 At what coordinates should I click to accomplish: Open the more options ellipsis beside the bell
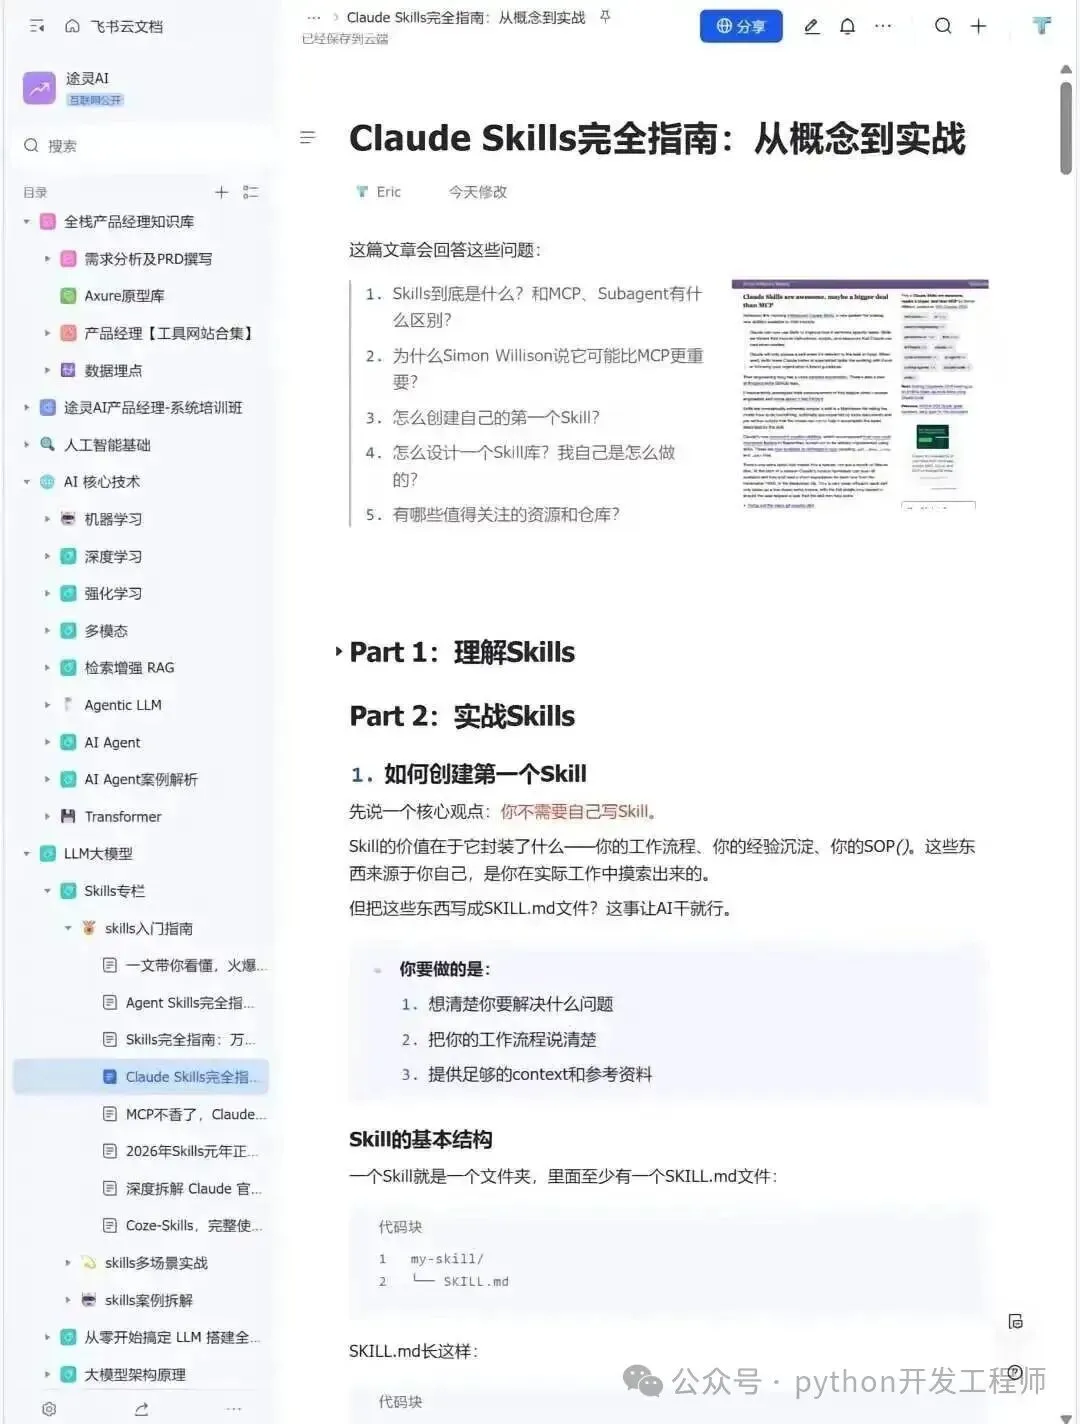click(x=882, y=27)
